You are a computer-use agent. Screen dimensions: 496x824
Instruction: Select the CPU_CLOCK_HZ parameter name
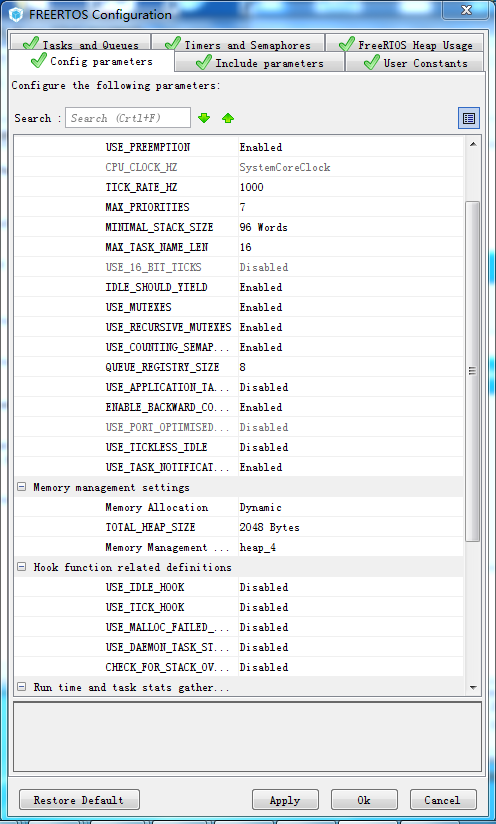pyautogui.click(x=141, y=167)
